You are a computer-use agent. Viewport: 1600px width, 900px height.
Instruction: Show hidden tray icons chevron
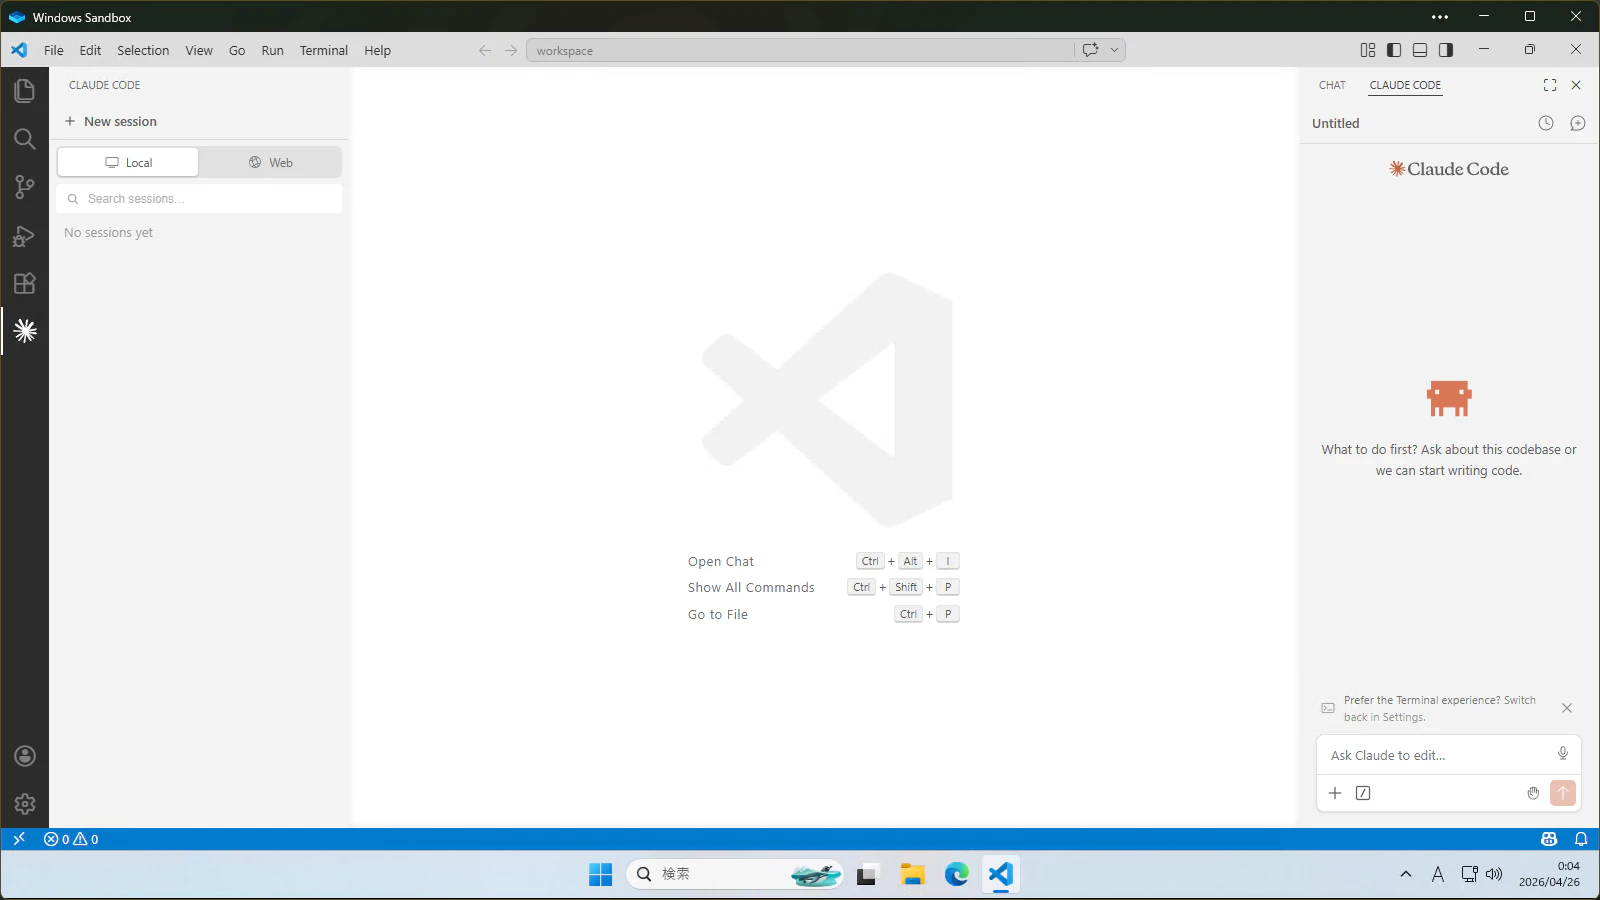(1406, 874)
